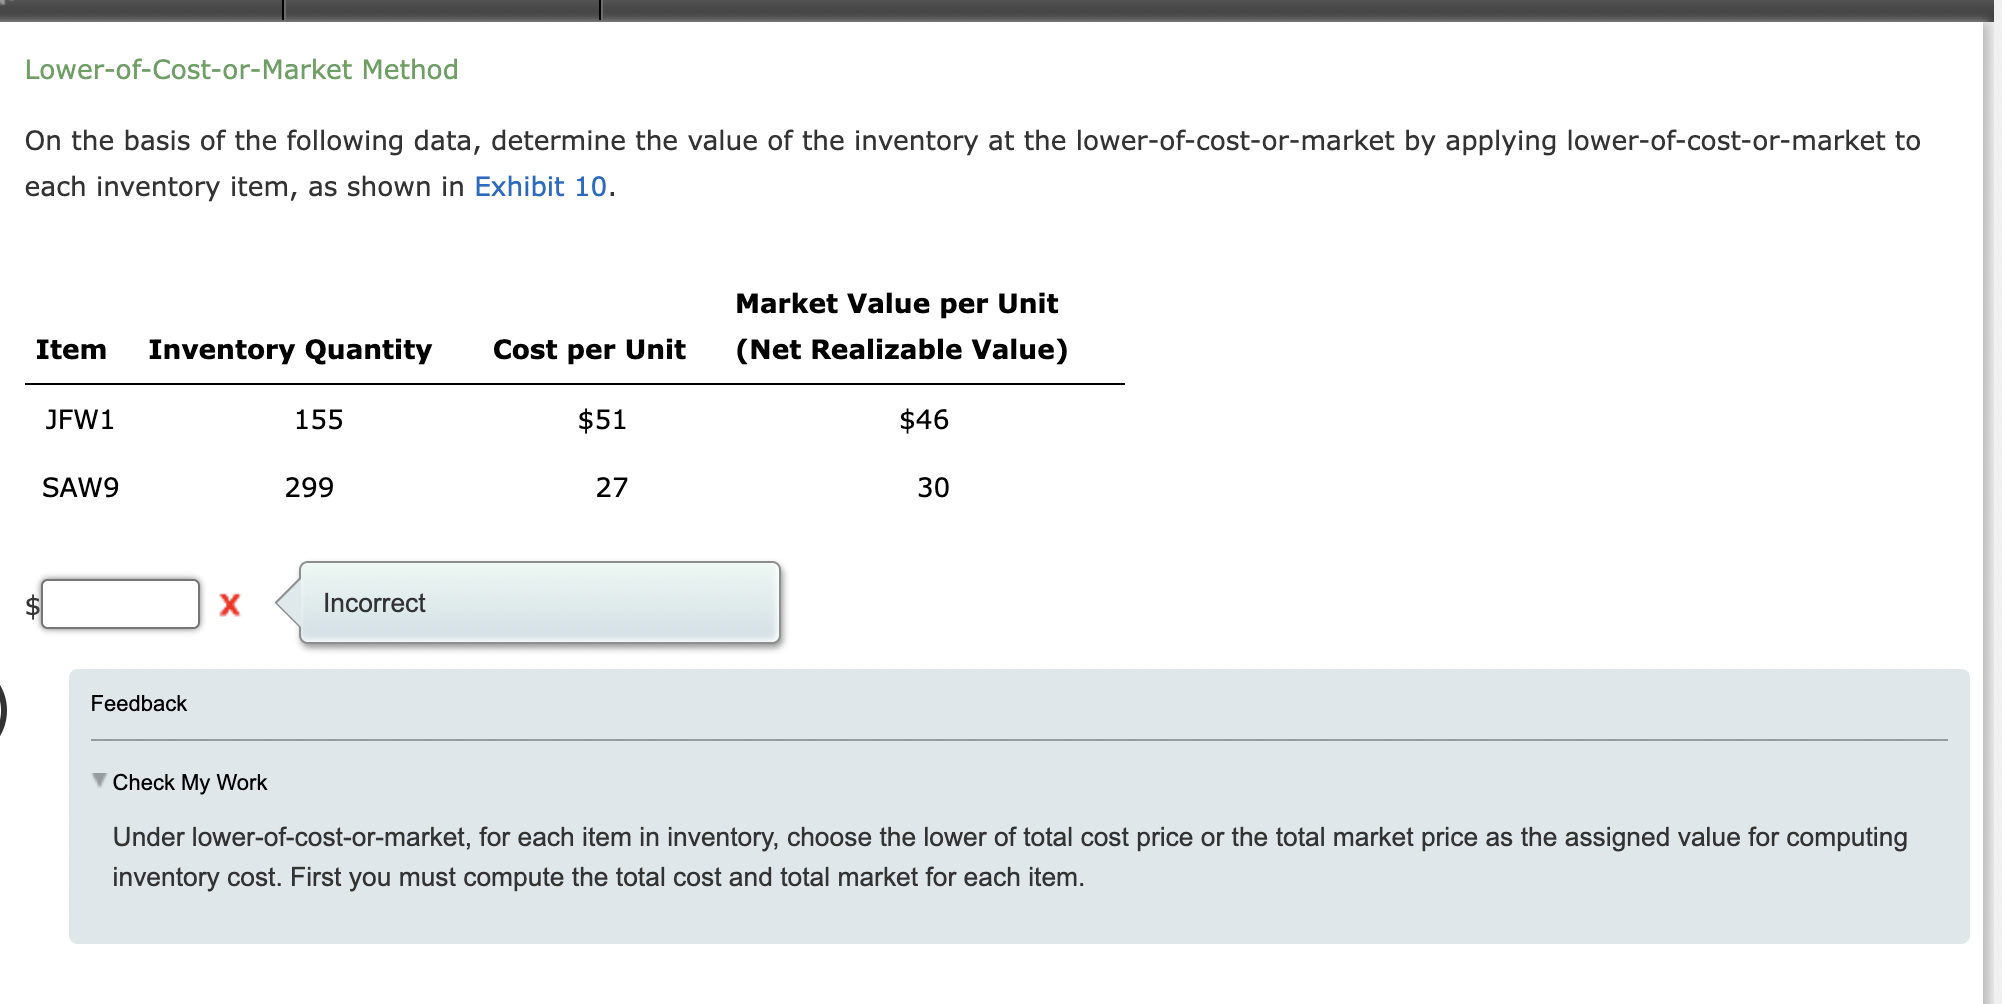Viewport: 2002px width, 1004px height.
Task: Click the Item column header
Action: [x=71, y=349]
